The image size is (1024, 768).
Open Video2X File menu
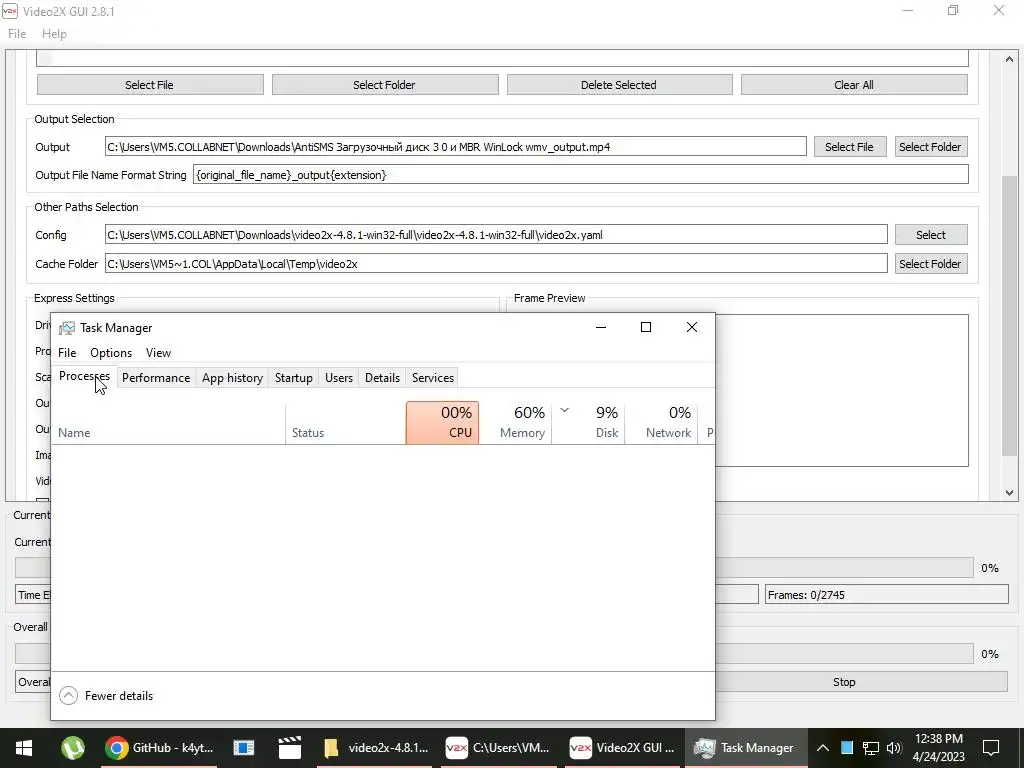[17, 34]
